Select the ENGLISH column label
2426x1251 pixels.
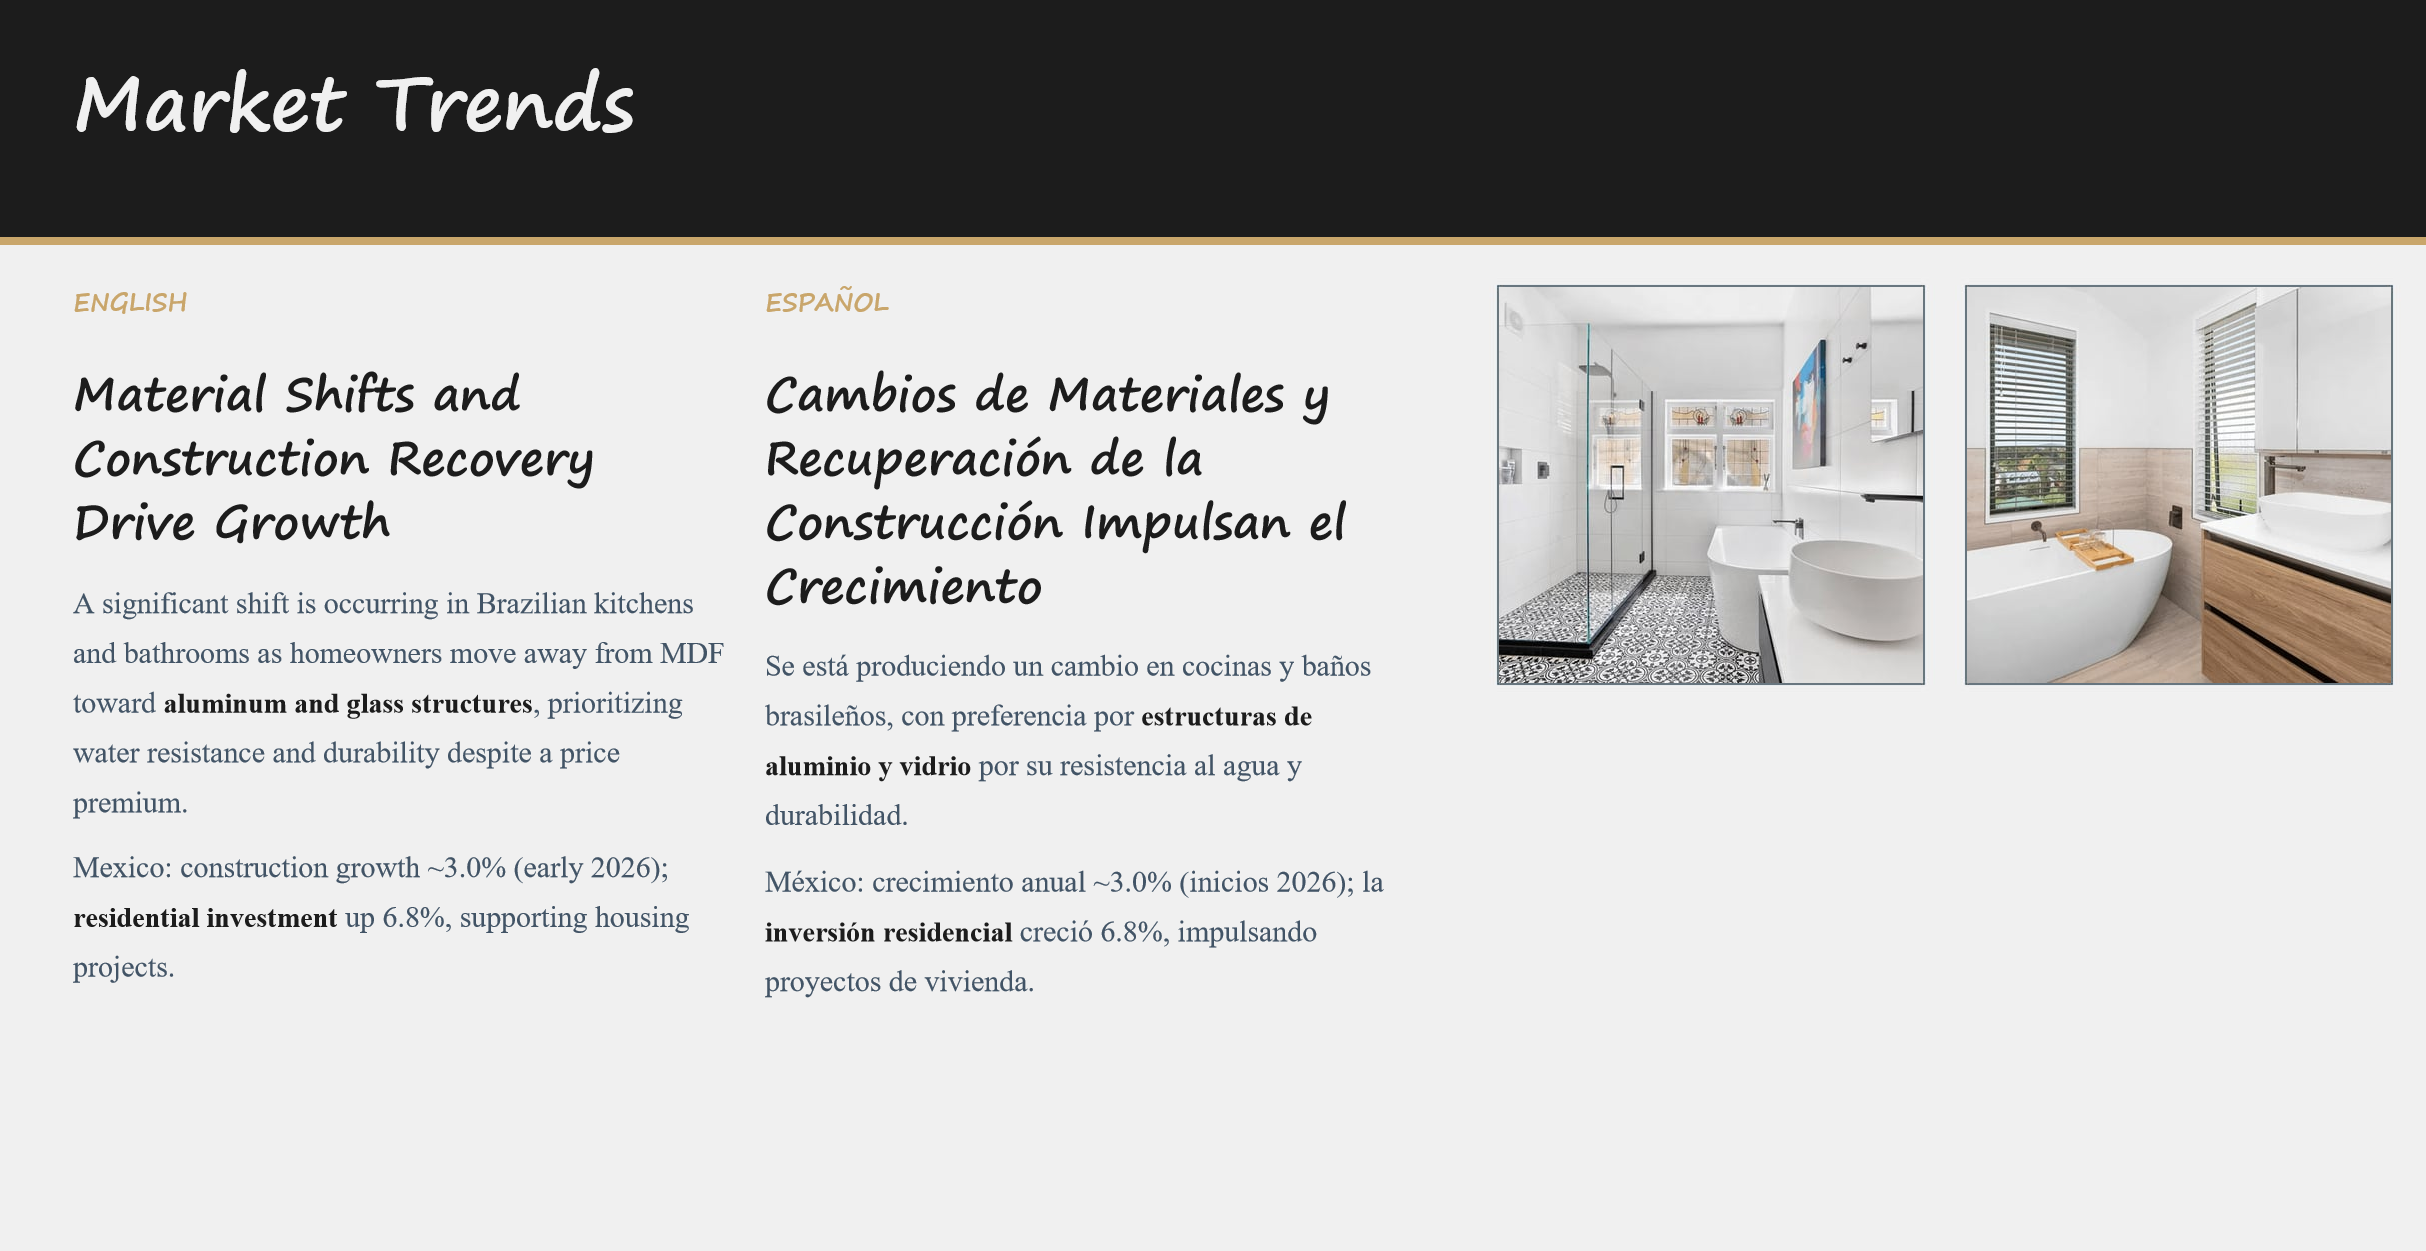coord(130,302)
